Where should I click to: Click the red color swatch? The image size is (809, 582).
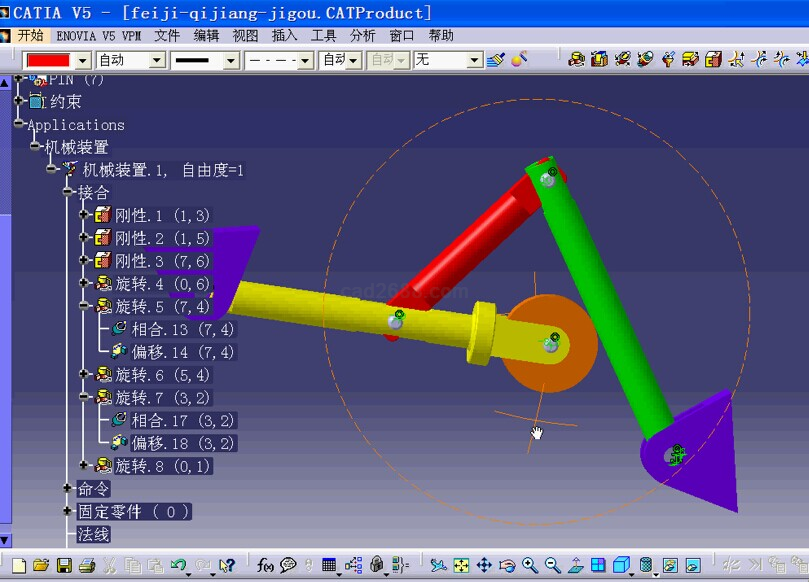(48, 60)
